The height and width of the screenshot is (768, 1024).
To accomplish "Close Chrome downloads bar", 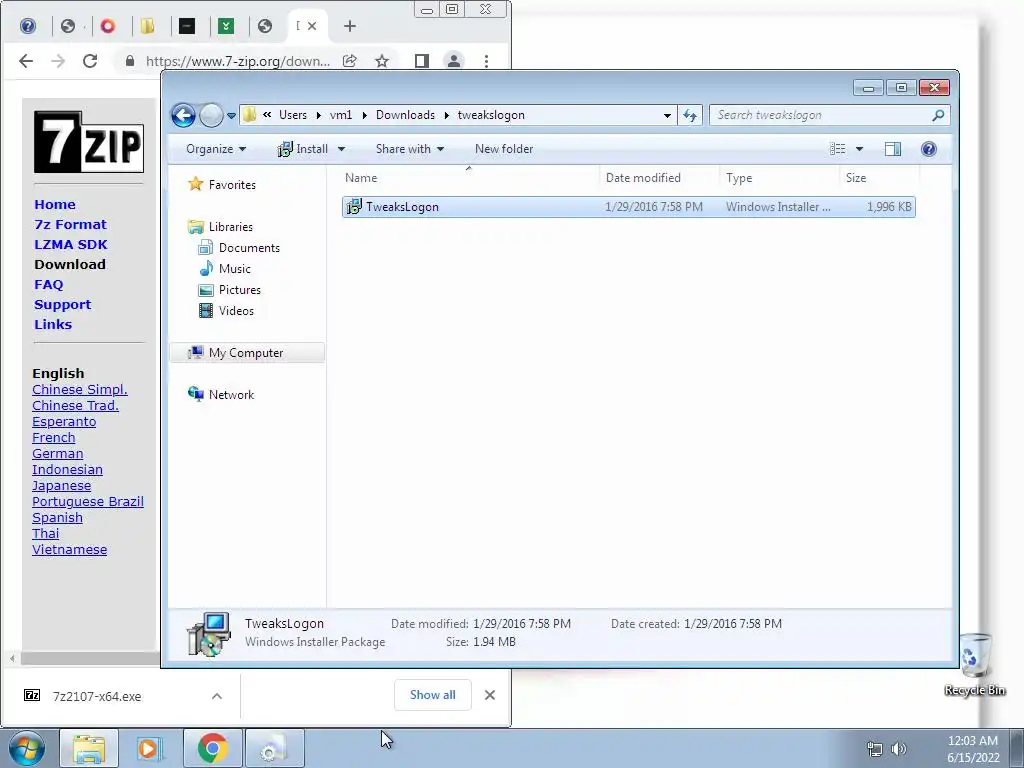I will (x=490, y=695).
